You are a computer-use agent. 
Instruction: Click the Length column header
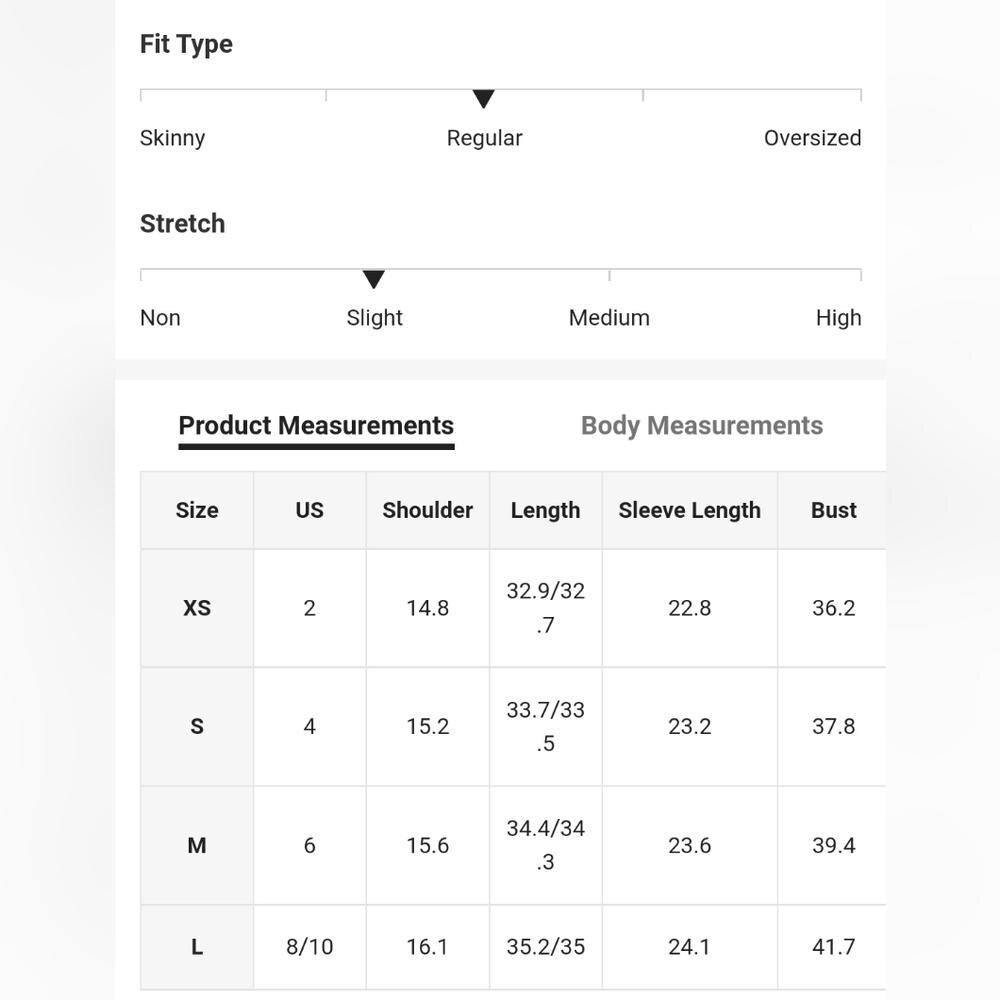tap(545, 510)
